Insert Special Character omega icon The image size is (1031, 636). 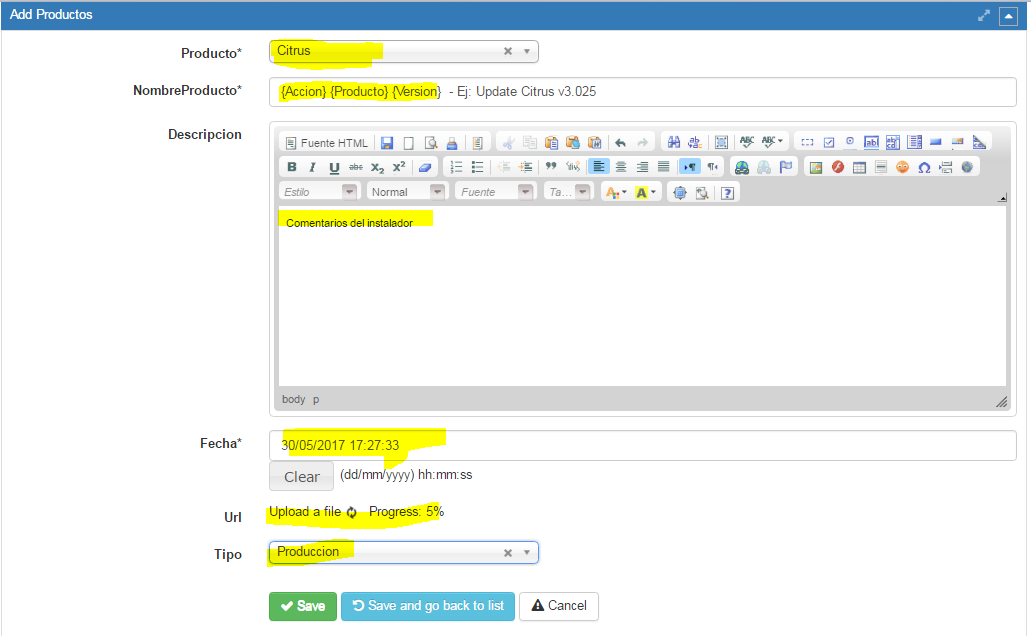[924, 167]
